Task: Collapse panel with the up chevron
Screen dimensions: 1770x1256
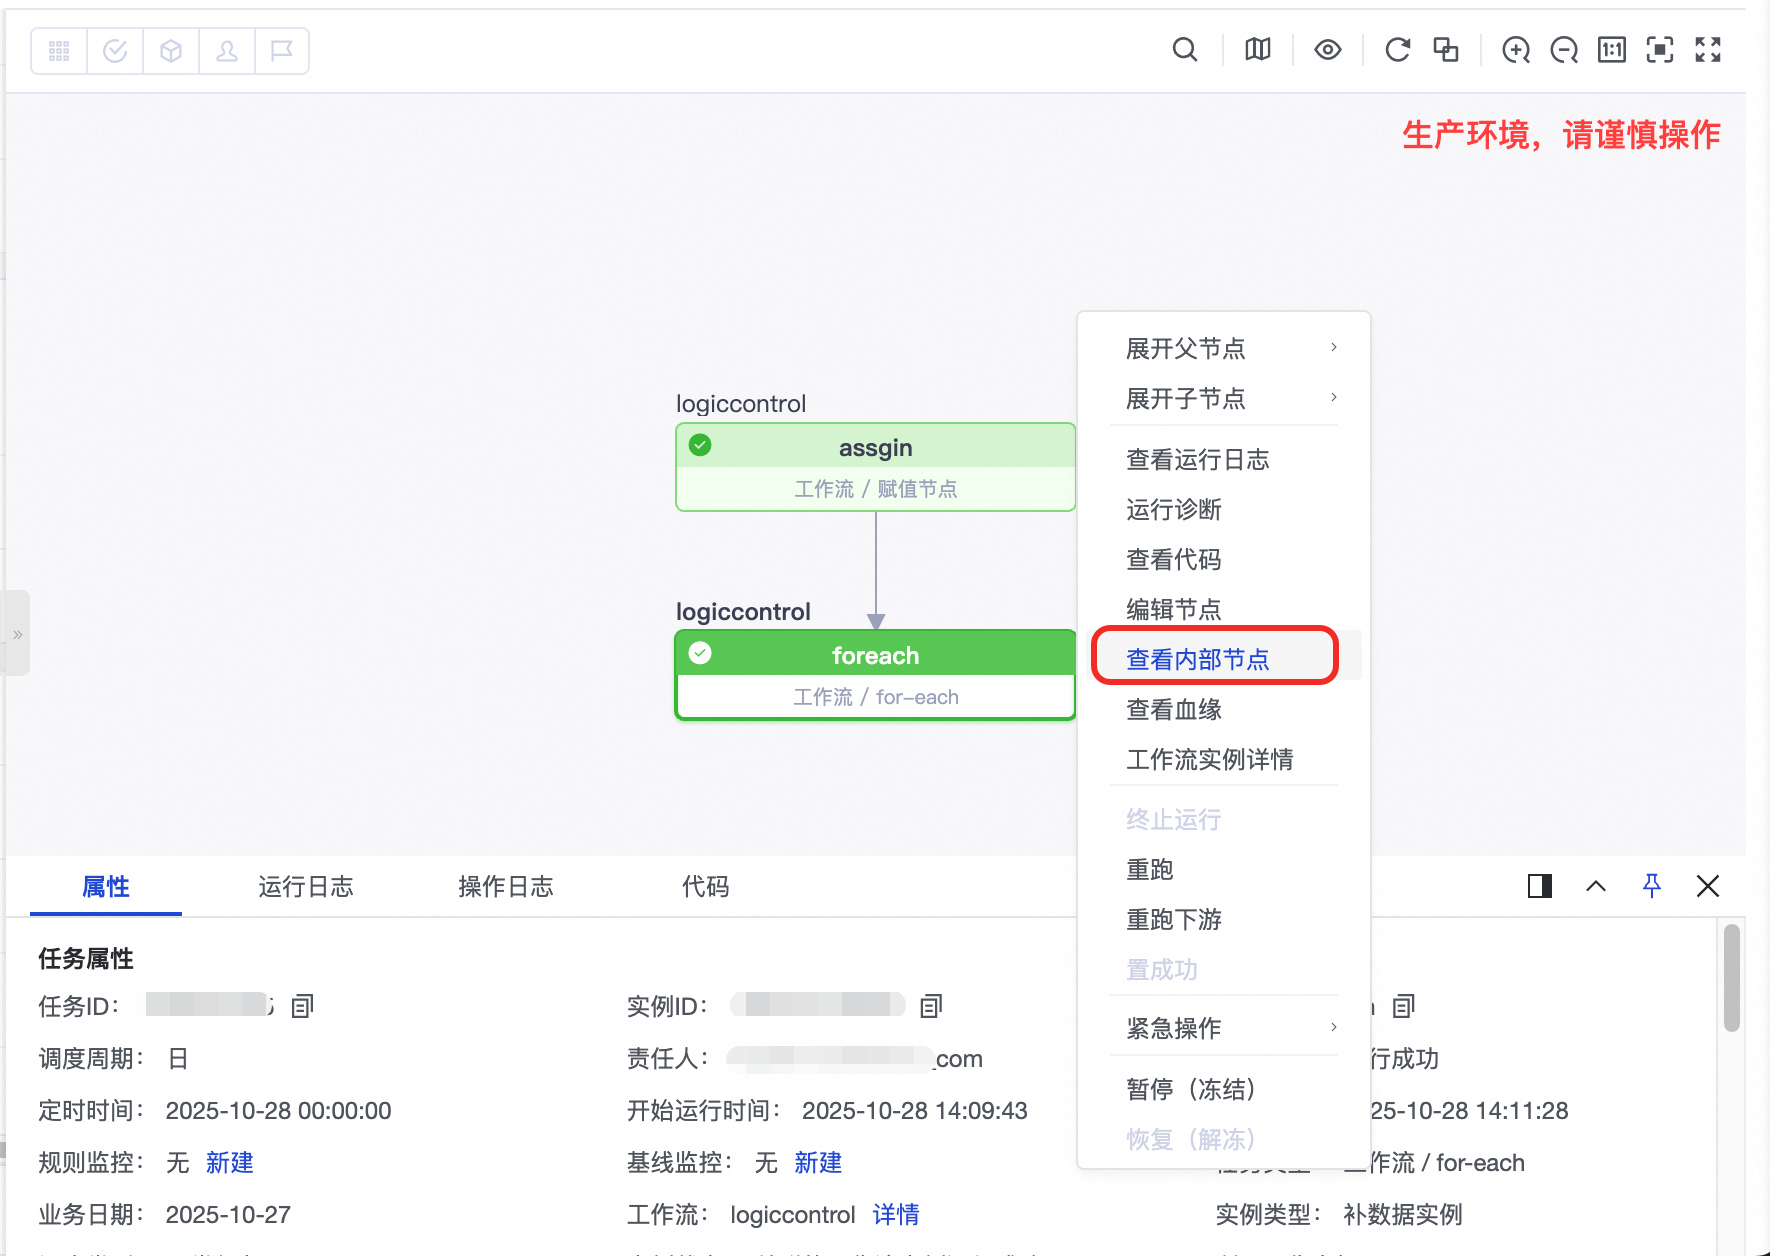Action: pos(1596,886)
